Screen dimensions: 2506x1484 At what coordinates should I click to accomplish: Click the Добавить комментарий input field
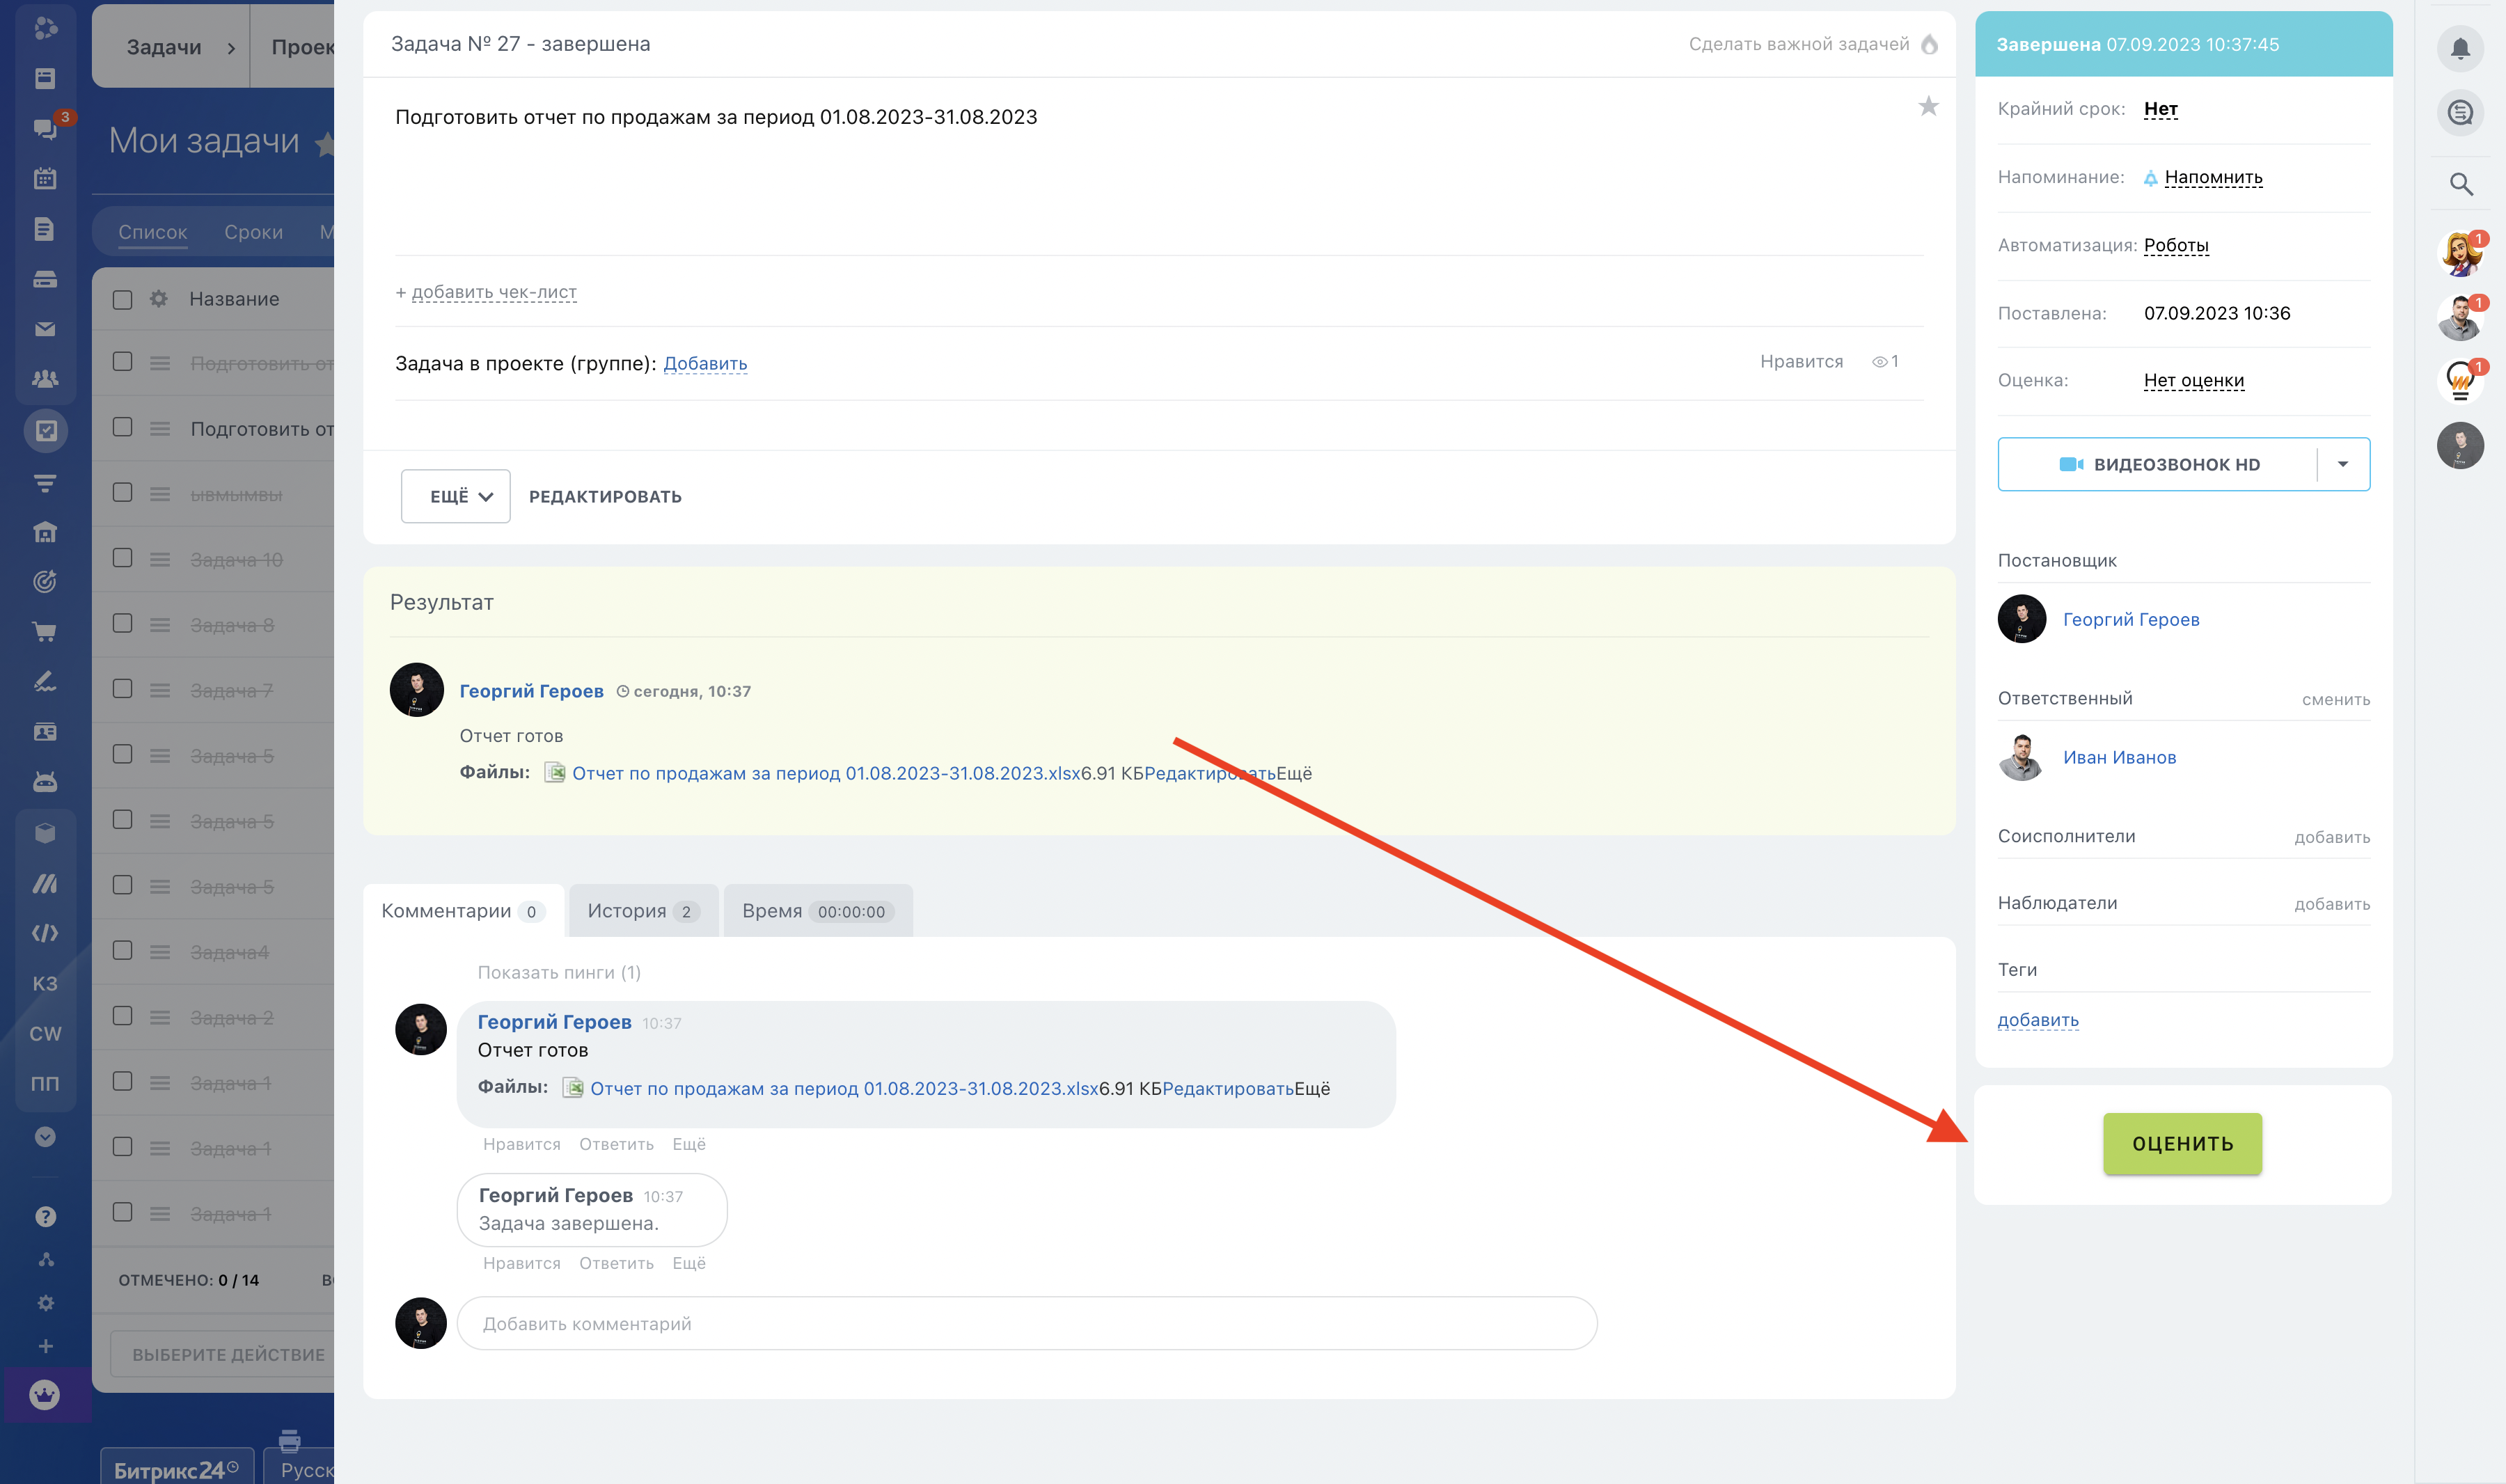tap(1026, 1323)
